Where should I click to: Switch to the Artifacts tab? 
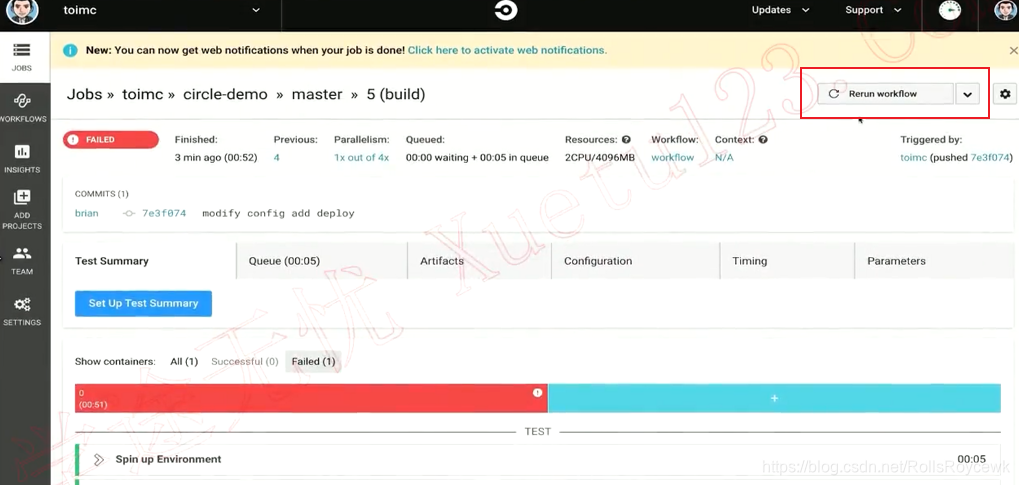click(x=479, y=261)
